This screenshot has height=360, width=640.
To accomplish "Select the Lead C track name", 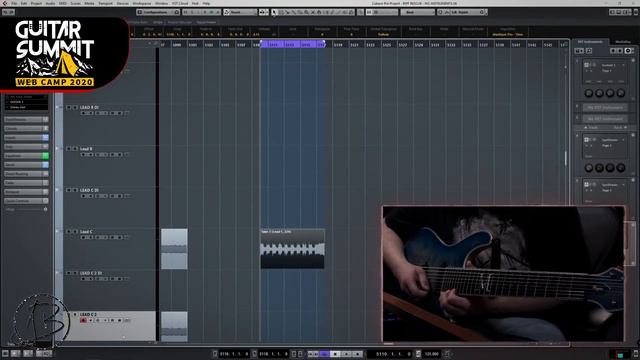I will tap(86, 232).
